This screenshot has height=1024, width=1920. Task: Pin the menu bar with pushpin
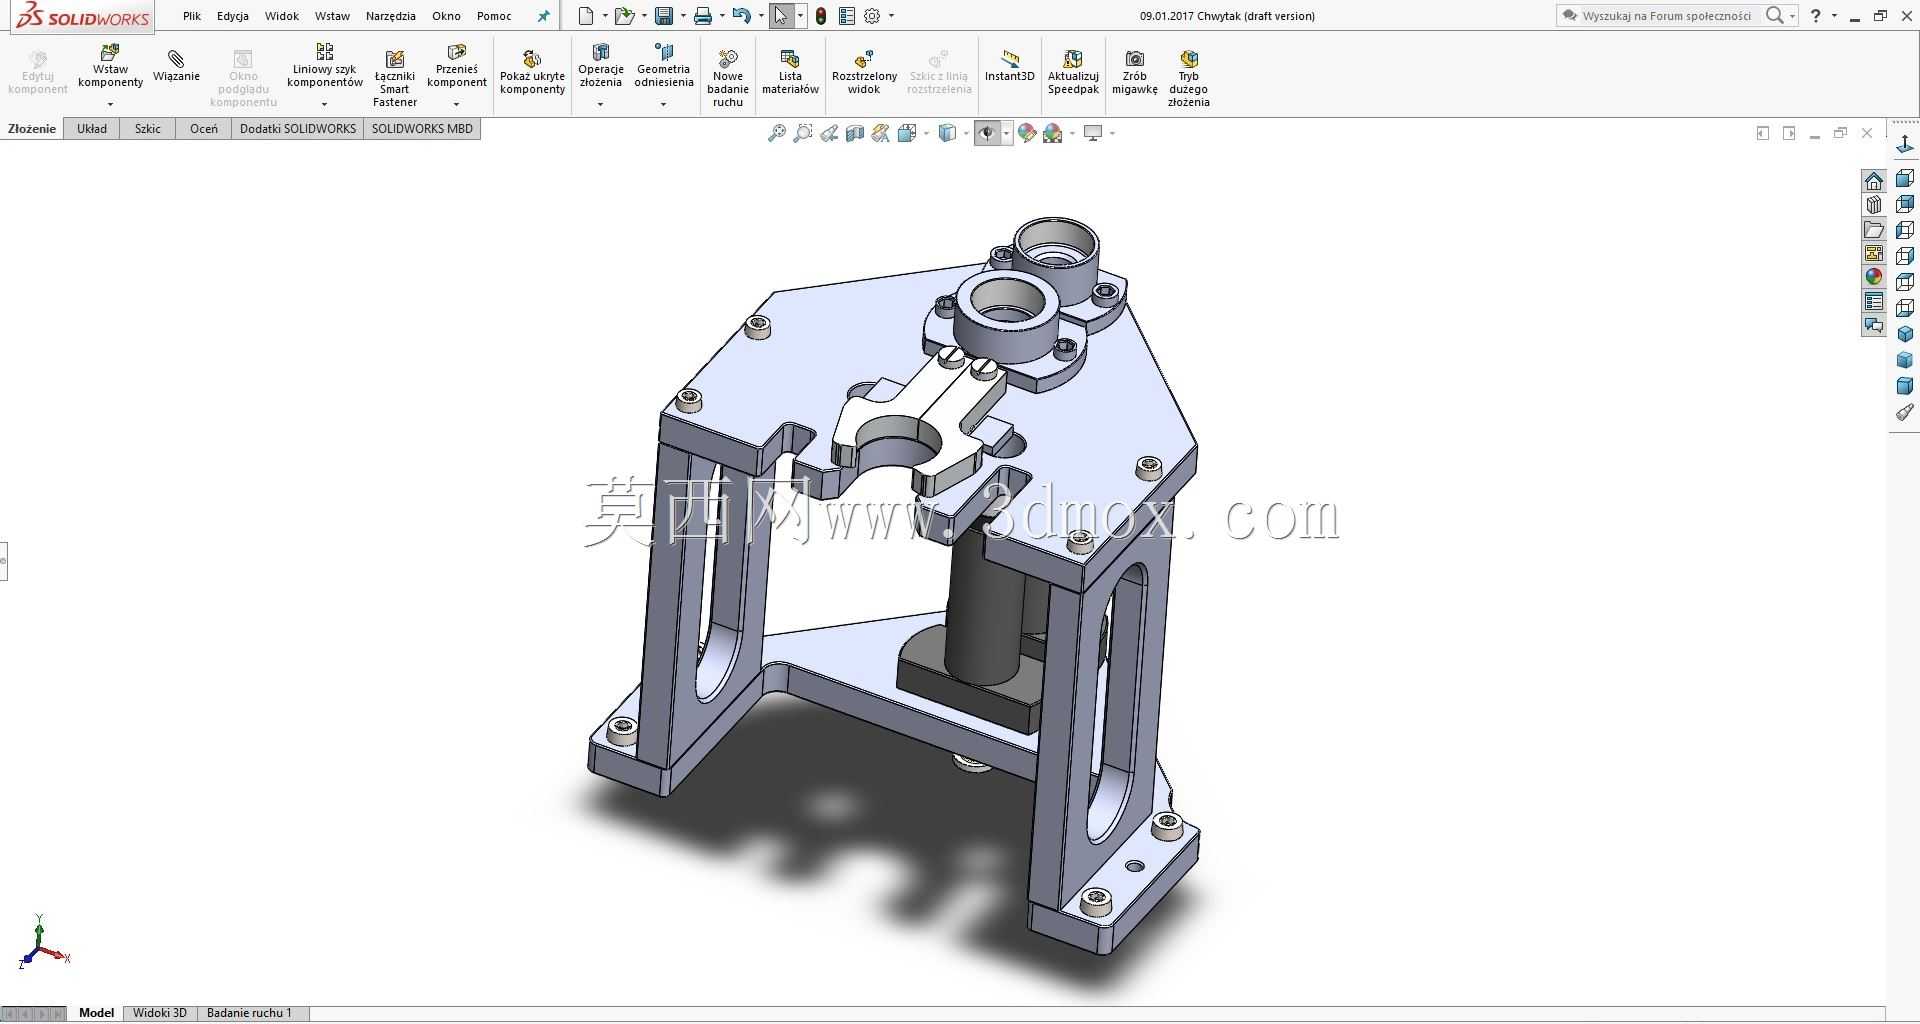pyautogui.click(x=543, y=16)
